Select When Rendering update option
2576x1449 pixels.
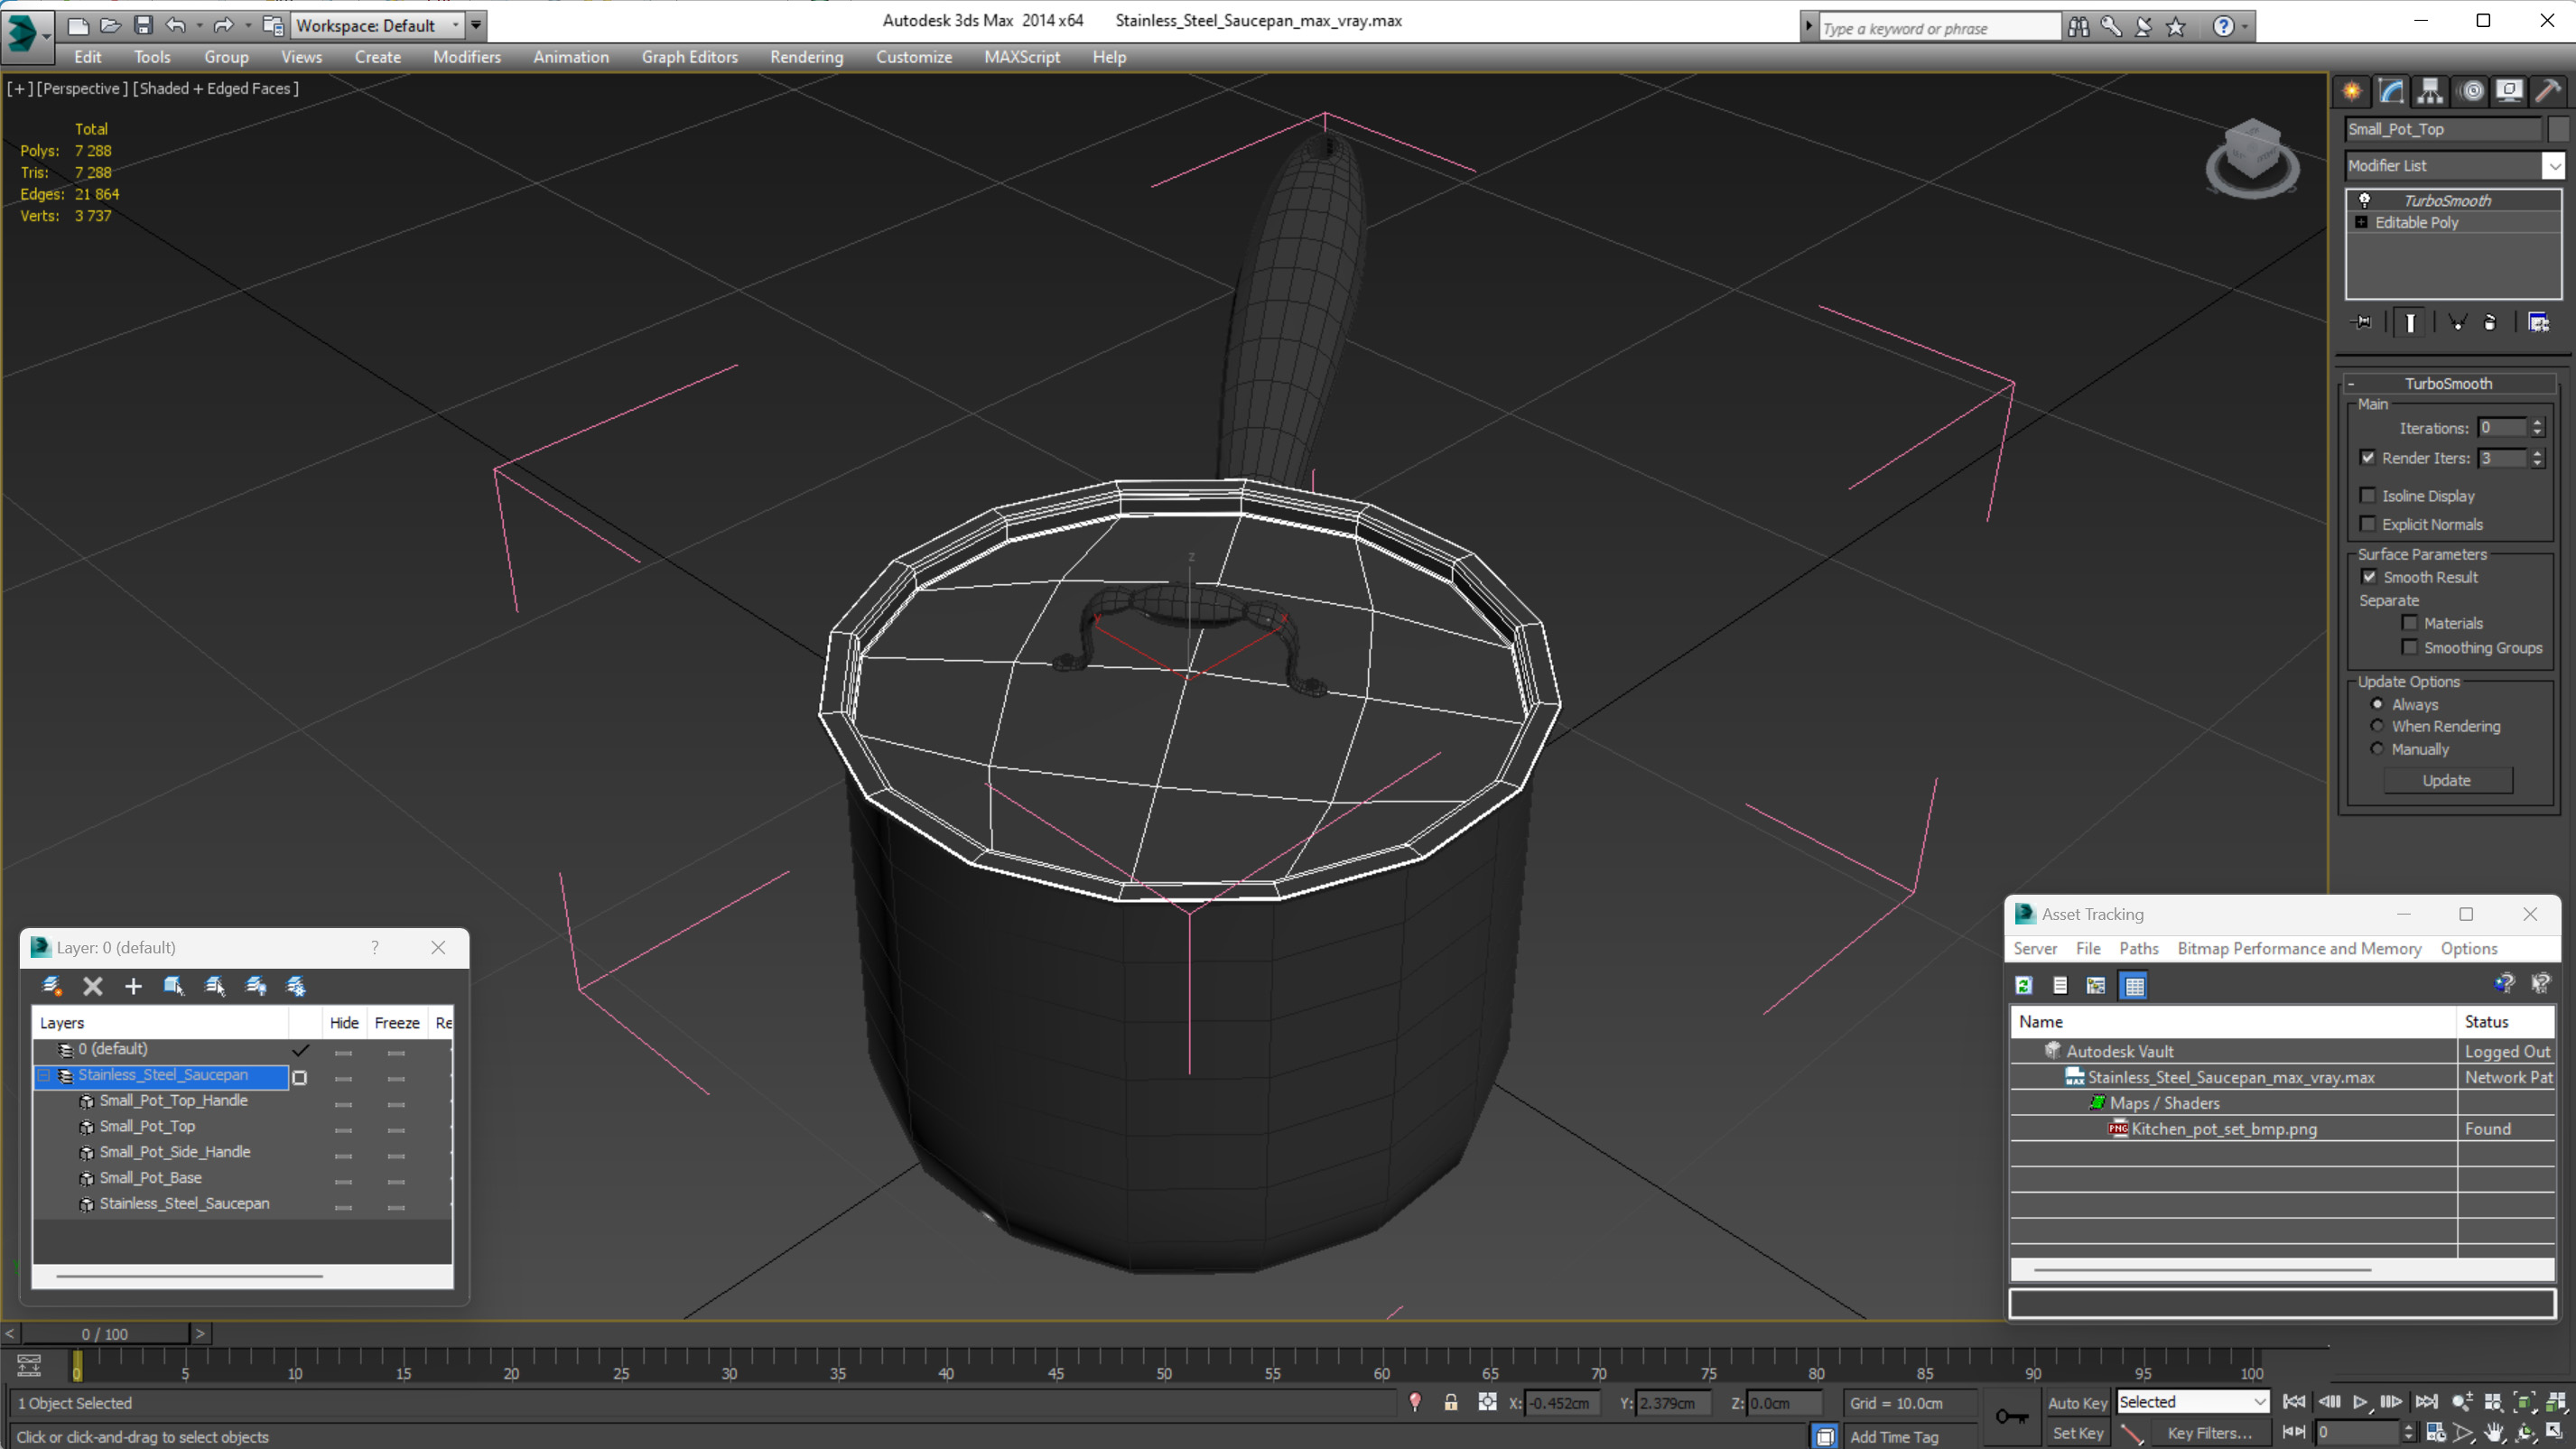[2378, 726]
